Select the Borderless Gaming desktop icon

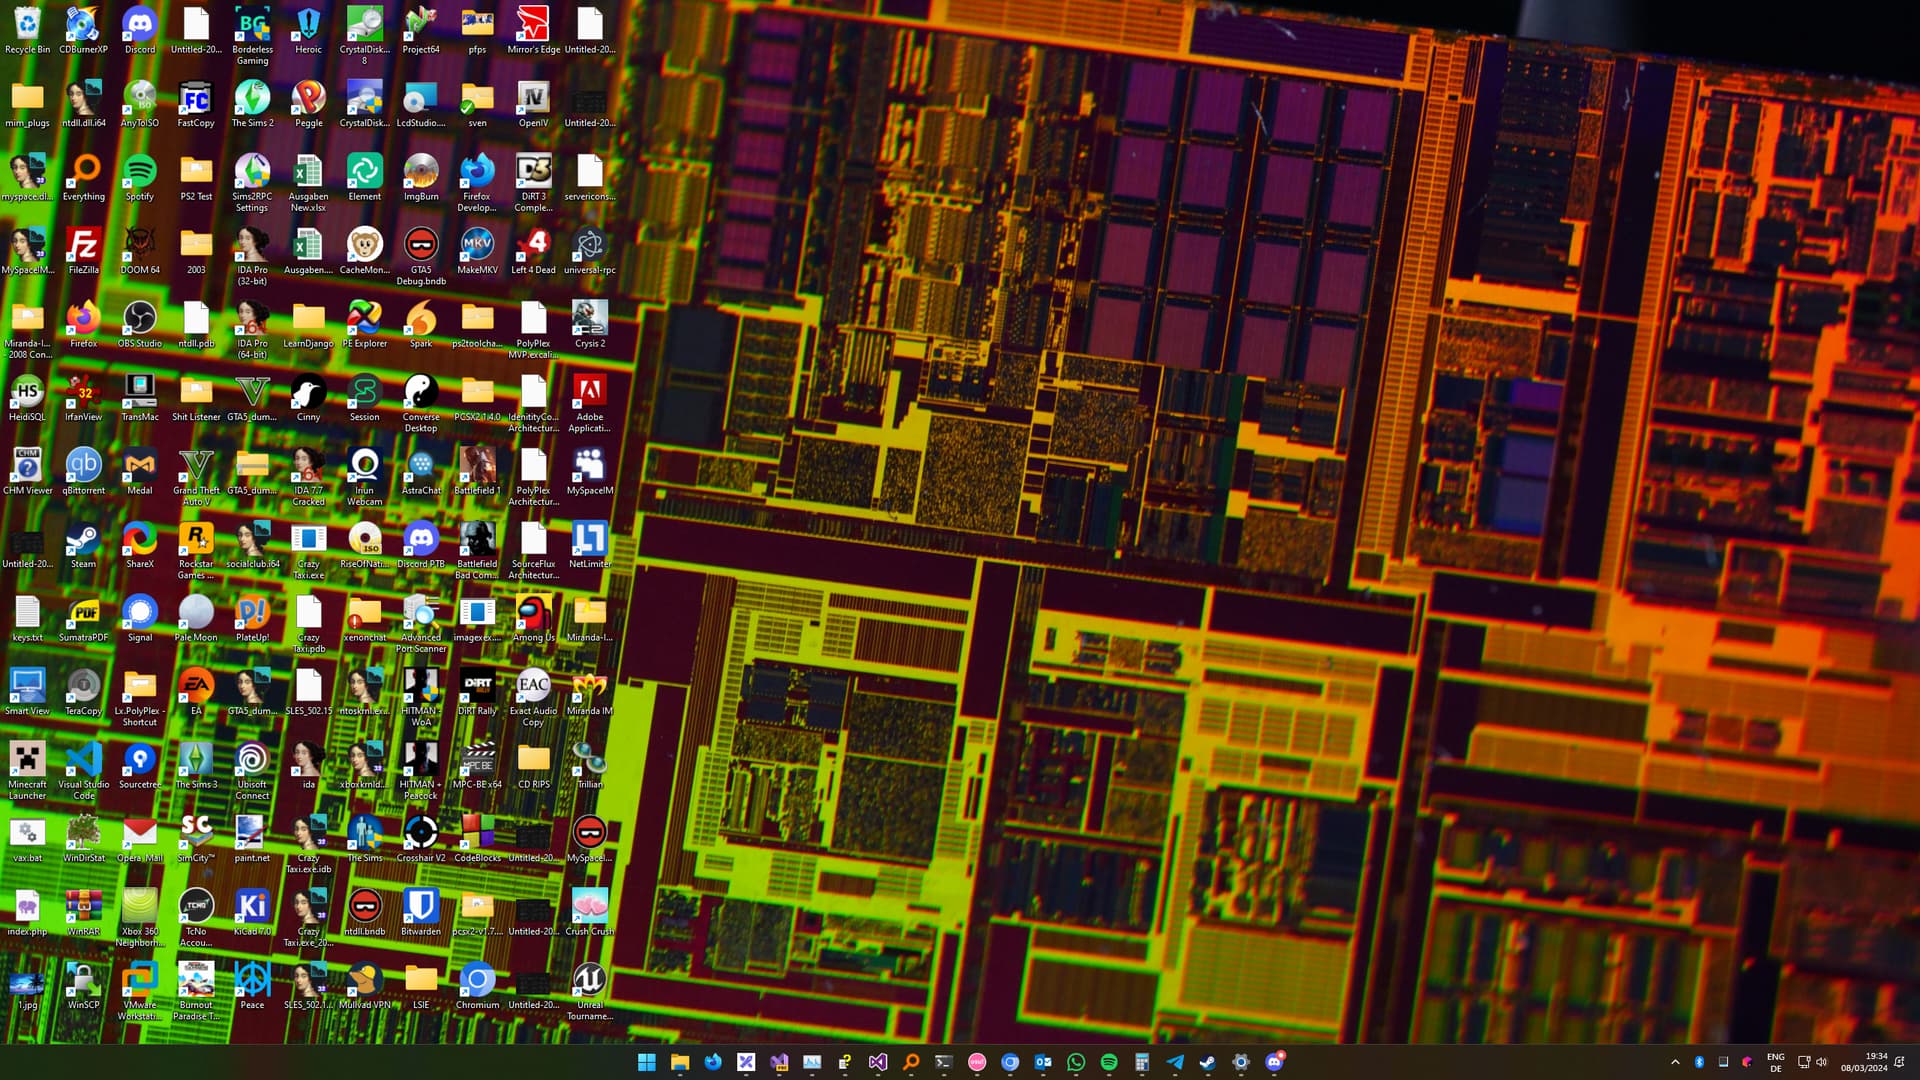pos(252,36)
